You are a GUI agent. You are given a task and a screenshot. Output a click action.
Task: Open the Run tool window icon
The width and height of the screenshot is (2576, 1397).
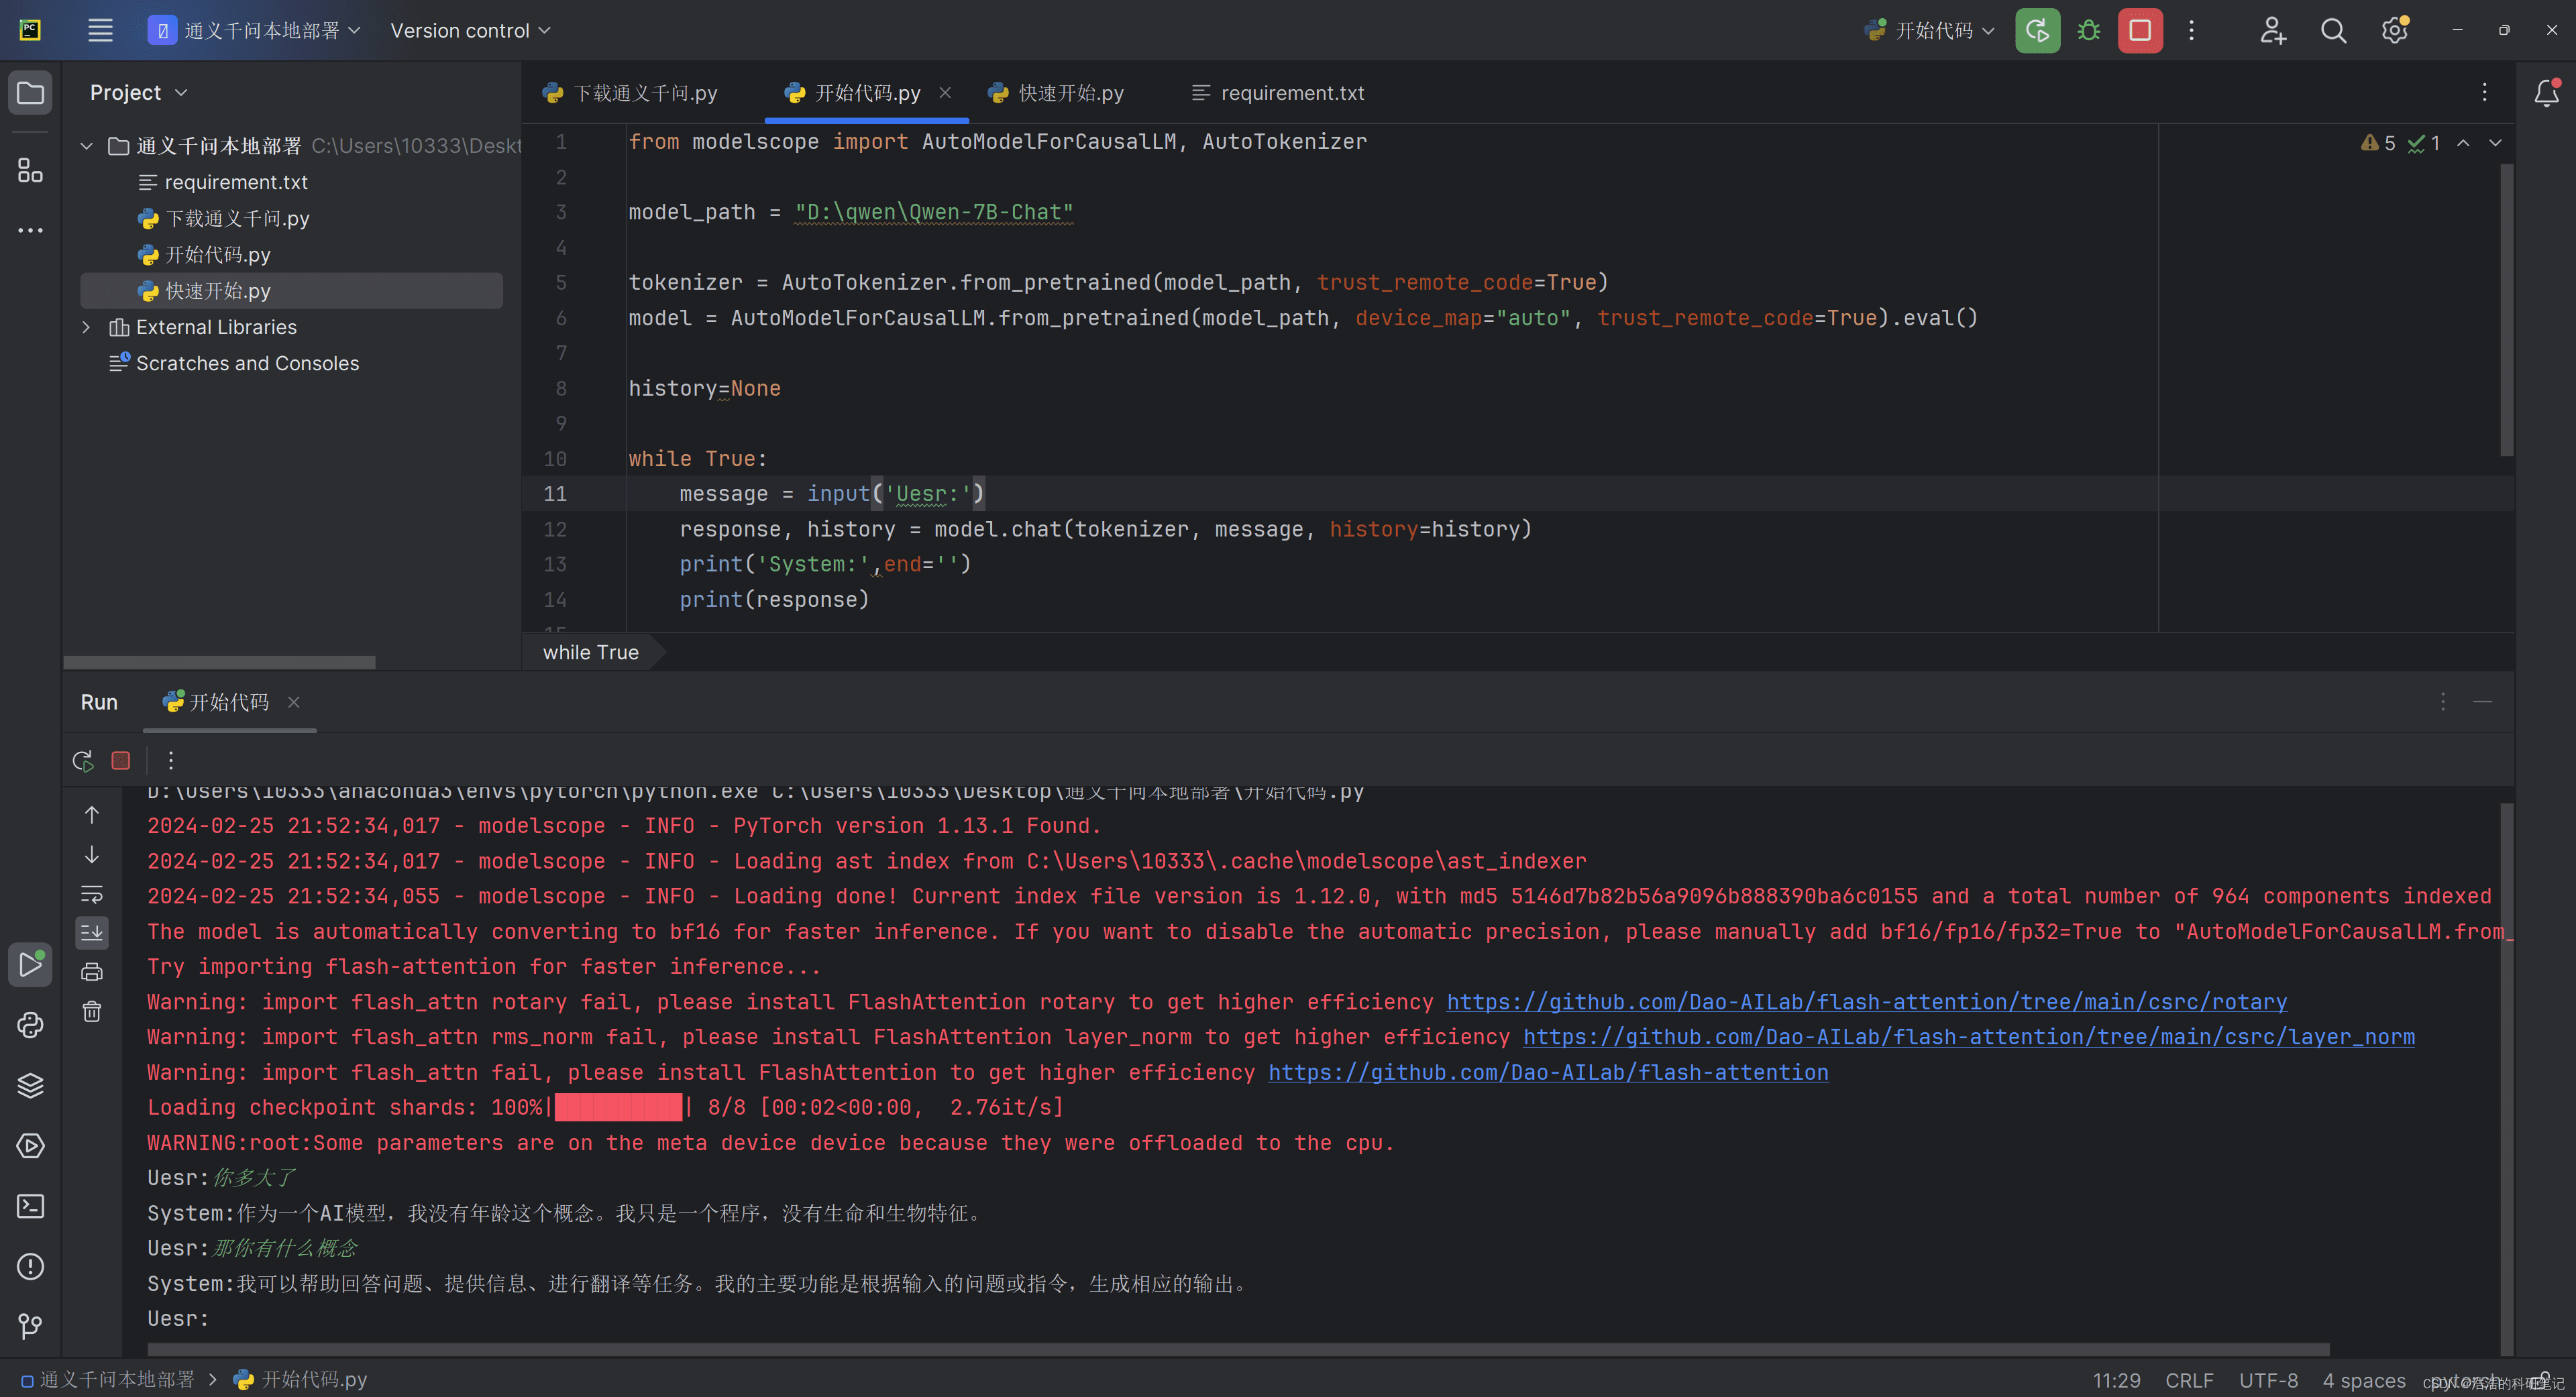point(30,964)
